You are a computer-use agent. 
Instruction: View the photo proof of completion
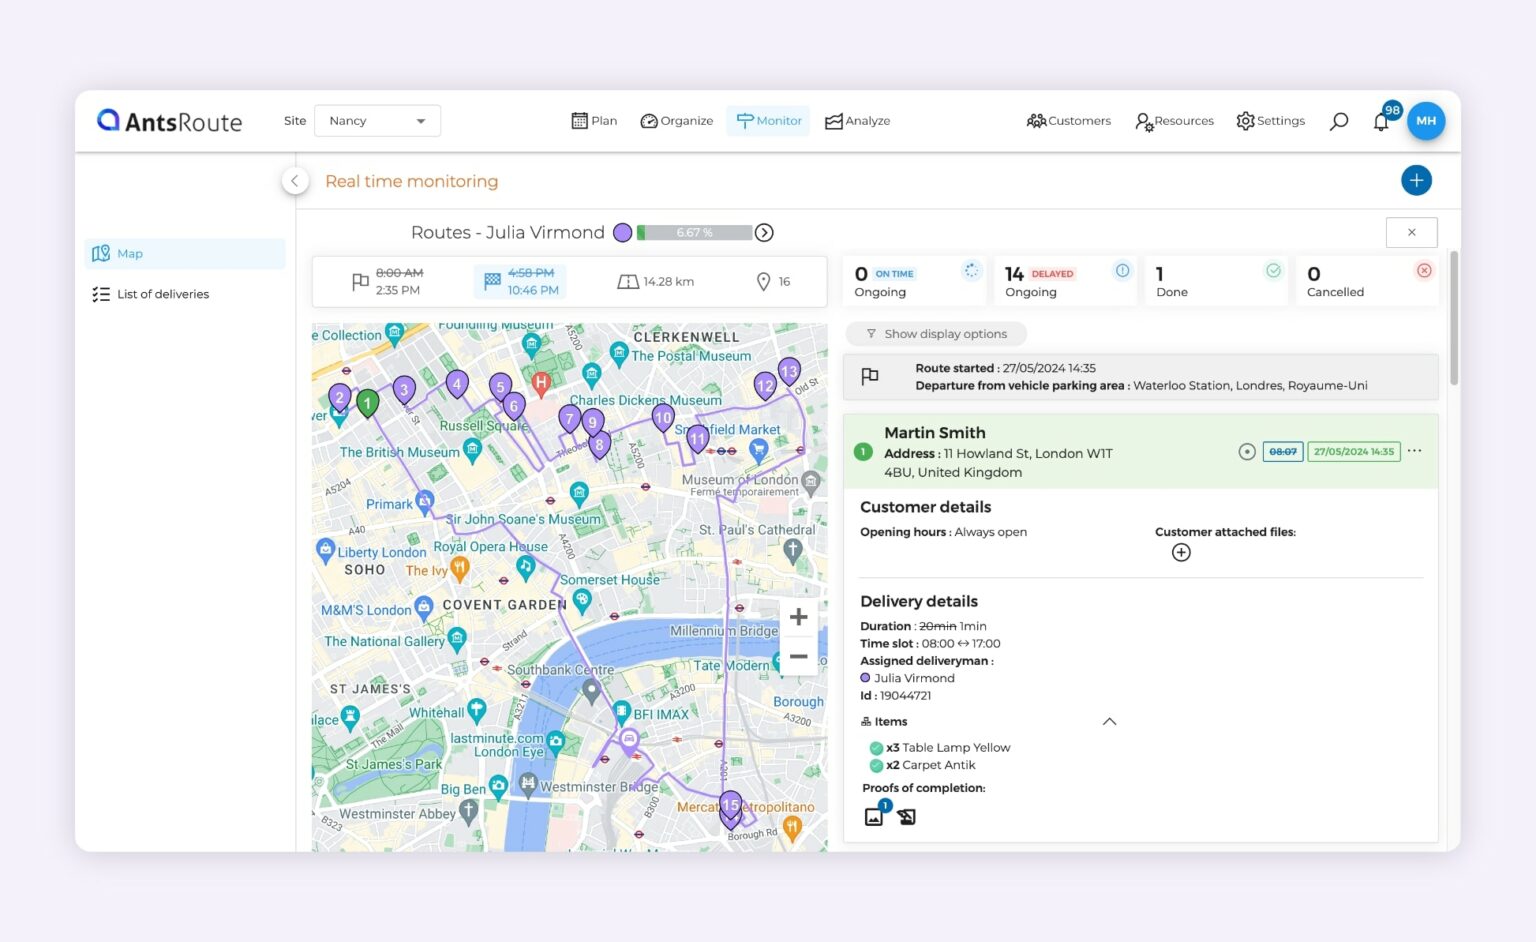point(874,816)
